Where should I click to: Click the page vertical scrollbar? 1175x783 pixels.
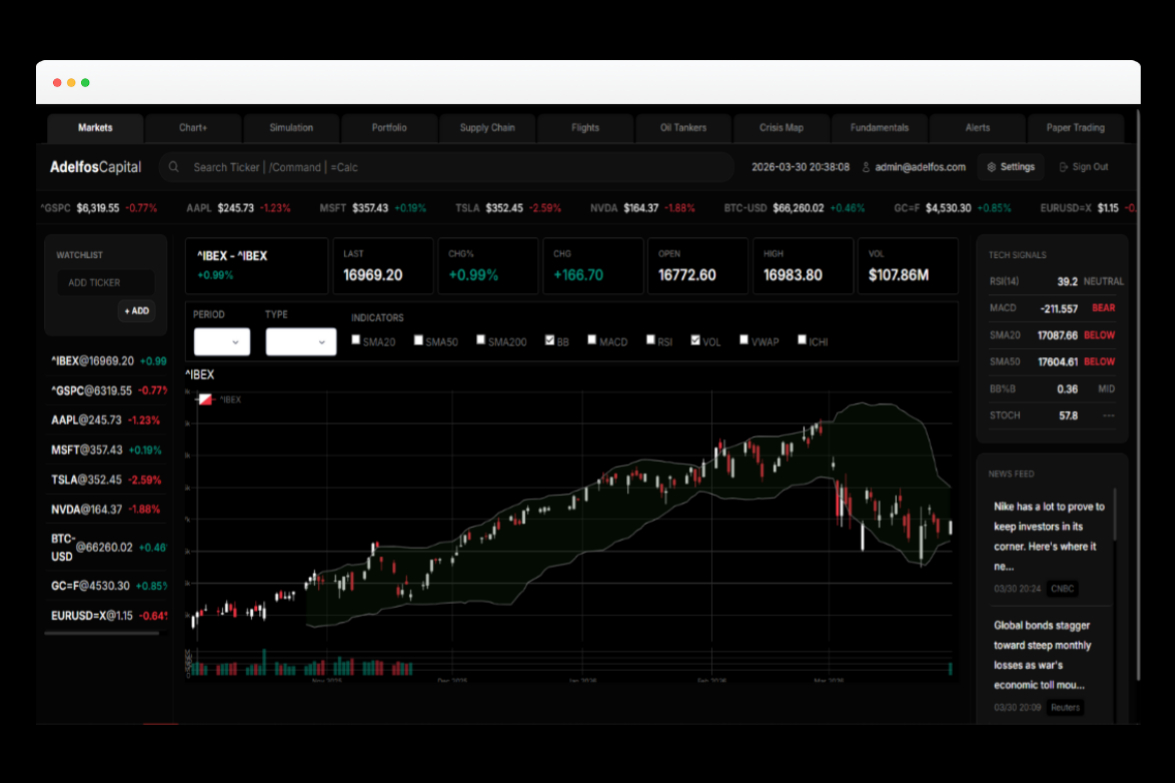pyautogui.click(x=1138, y=396)
